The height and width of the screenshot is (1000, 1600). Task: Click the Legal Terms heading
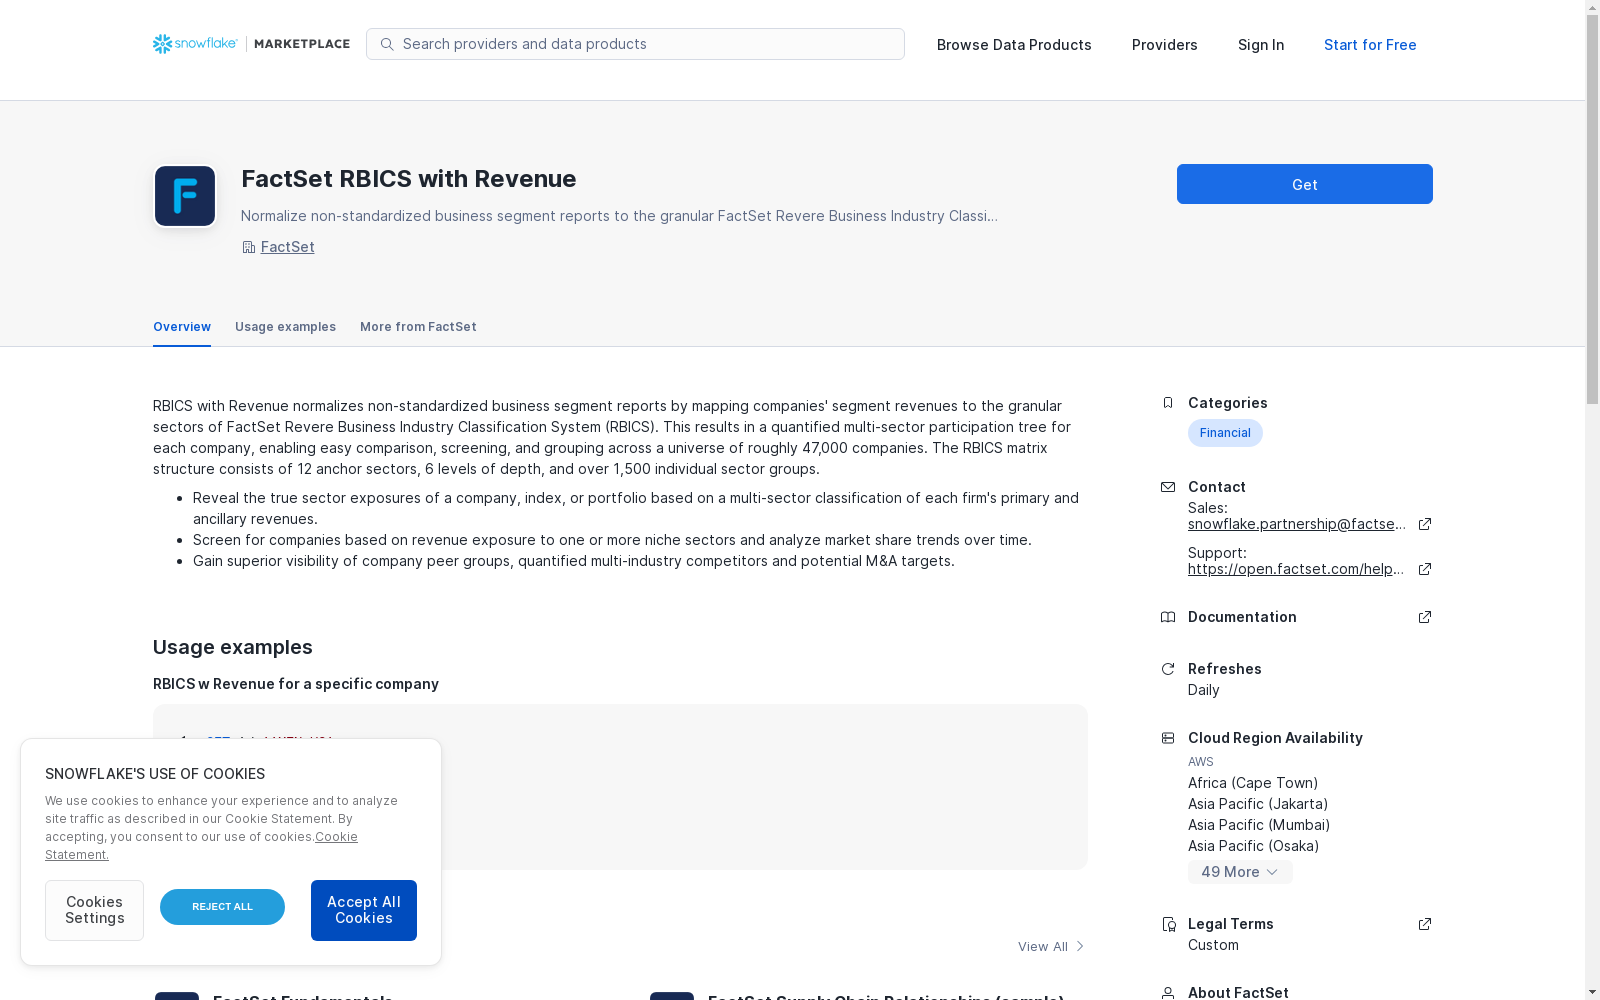[x=1231, y=924]
